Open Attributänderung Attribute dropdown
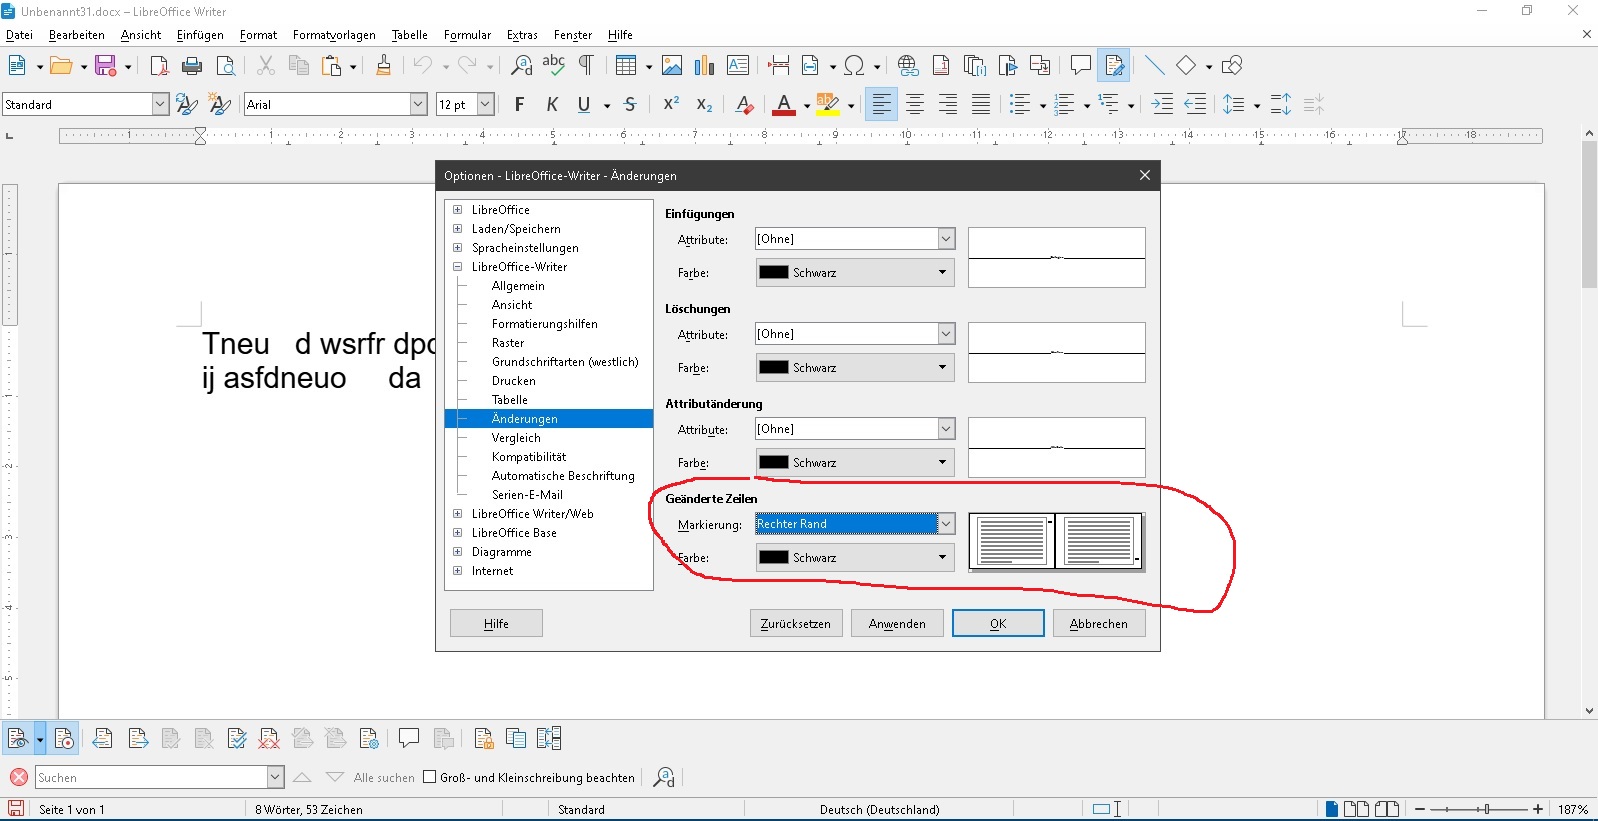Image resolution: width=1598 pixels, height=821 pixels. point(946,429)
